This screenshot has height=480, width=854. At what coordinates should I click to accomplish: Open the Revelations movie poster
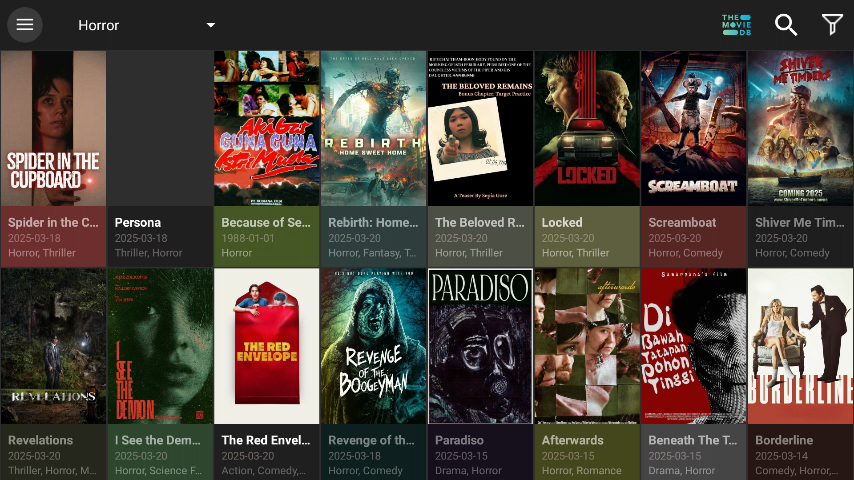tap(53, 346)
